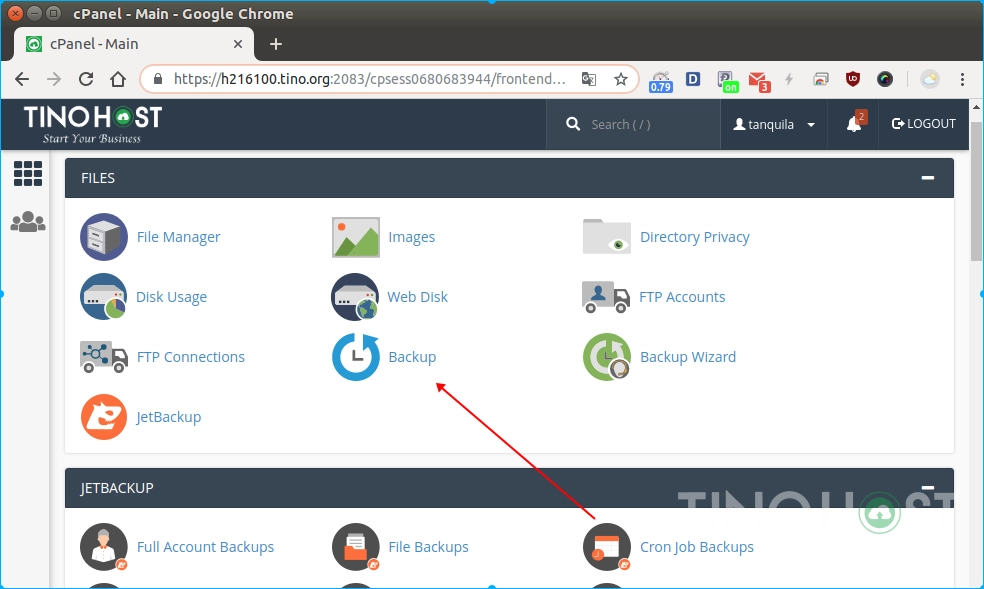Viewport: 984px width, 589px height.
Task: Open the File Manager icon
Action: (x=104, y=237)
